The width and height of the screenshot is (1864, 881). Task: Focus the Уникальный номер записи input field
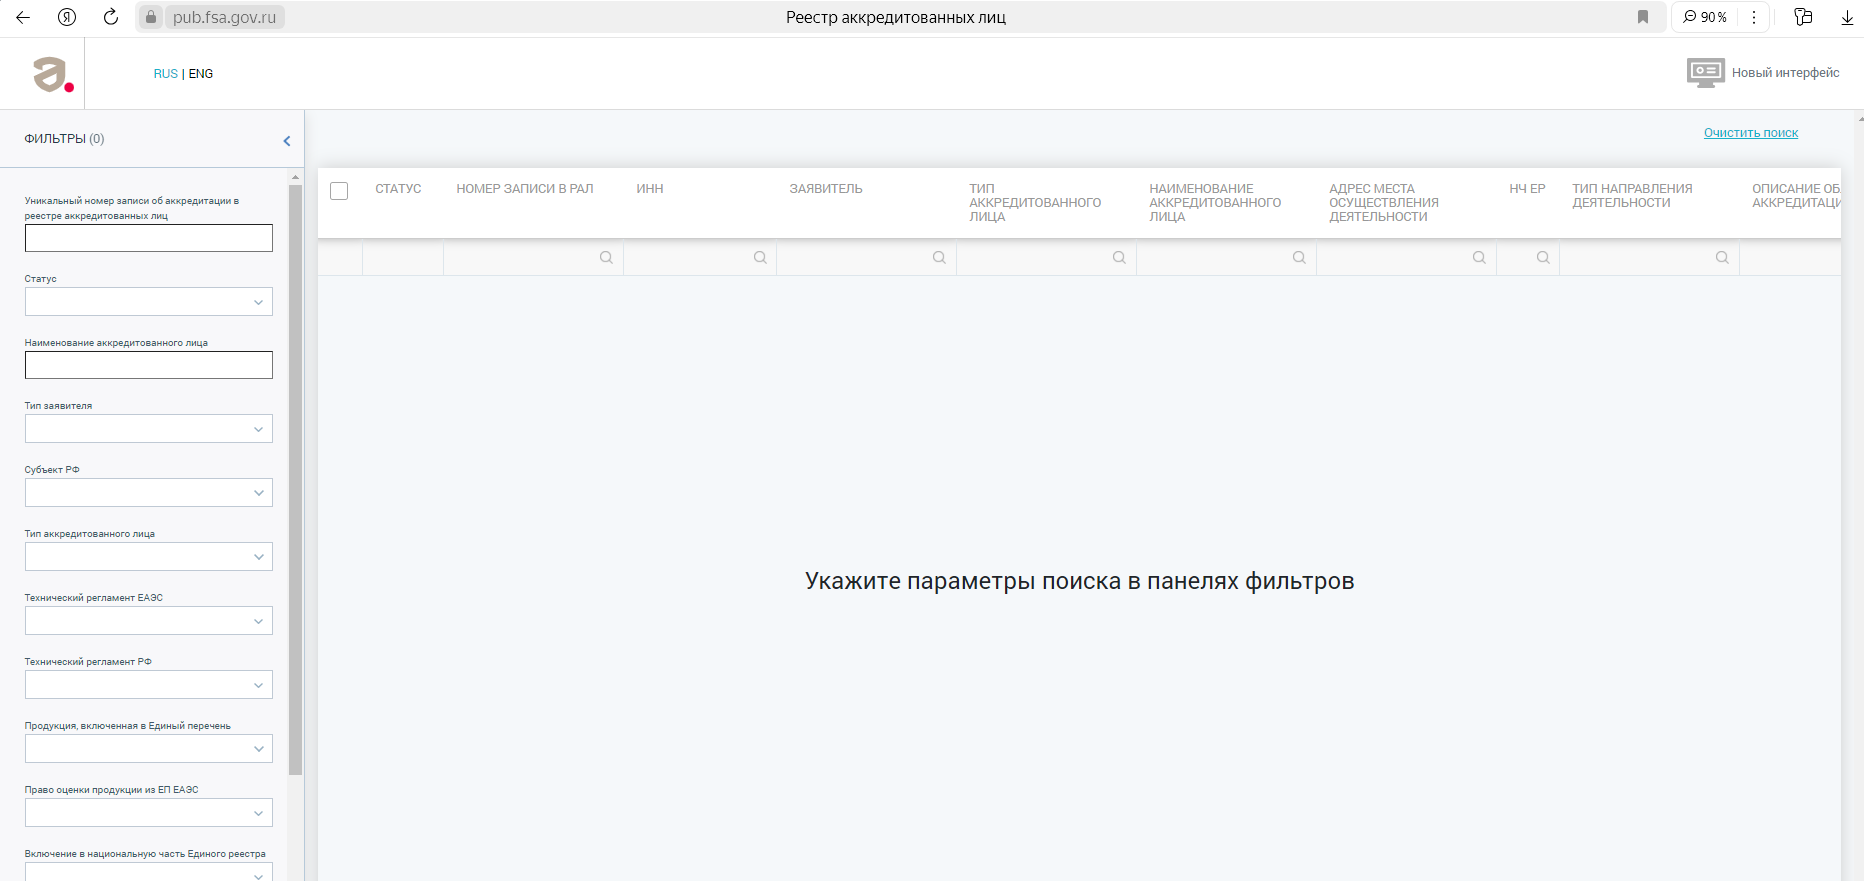coord(149,238)
